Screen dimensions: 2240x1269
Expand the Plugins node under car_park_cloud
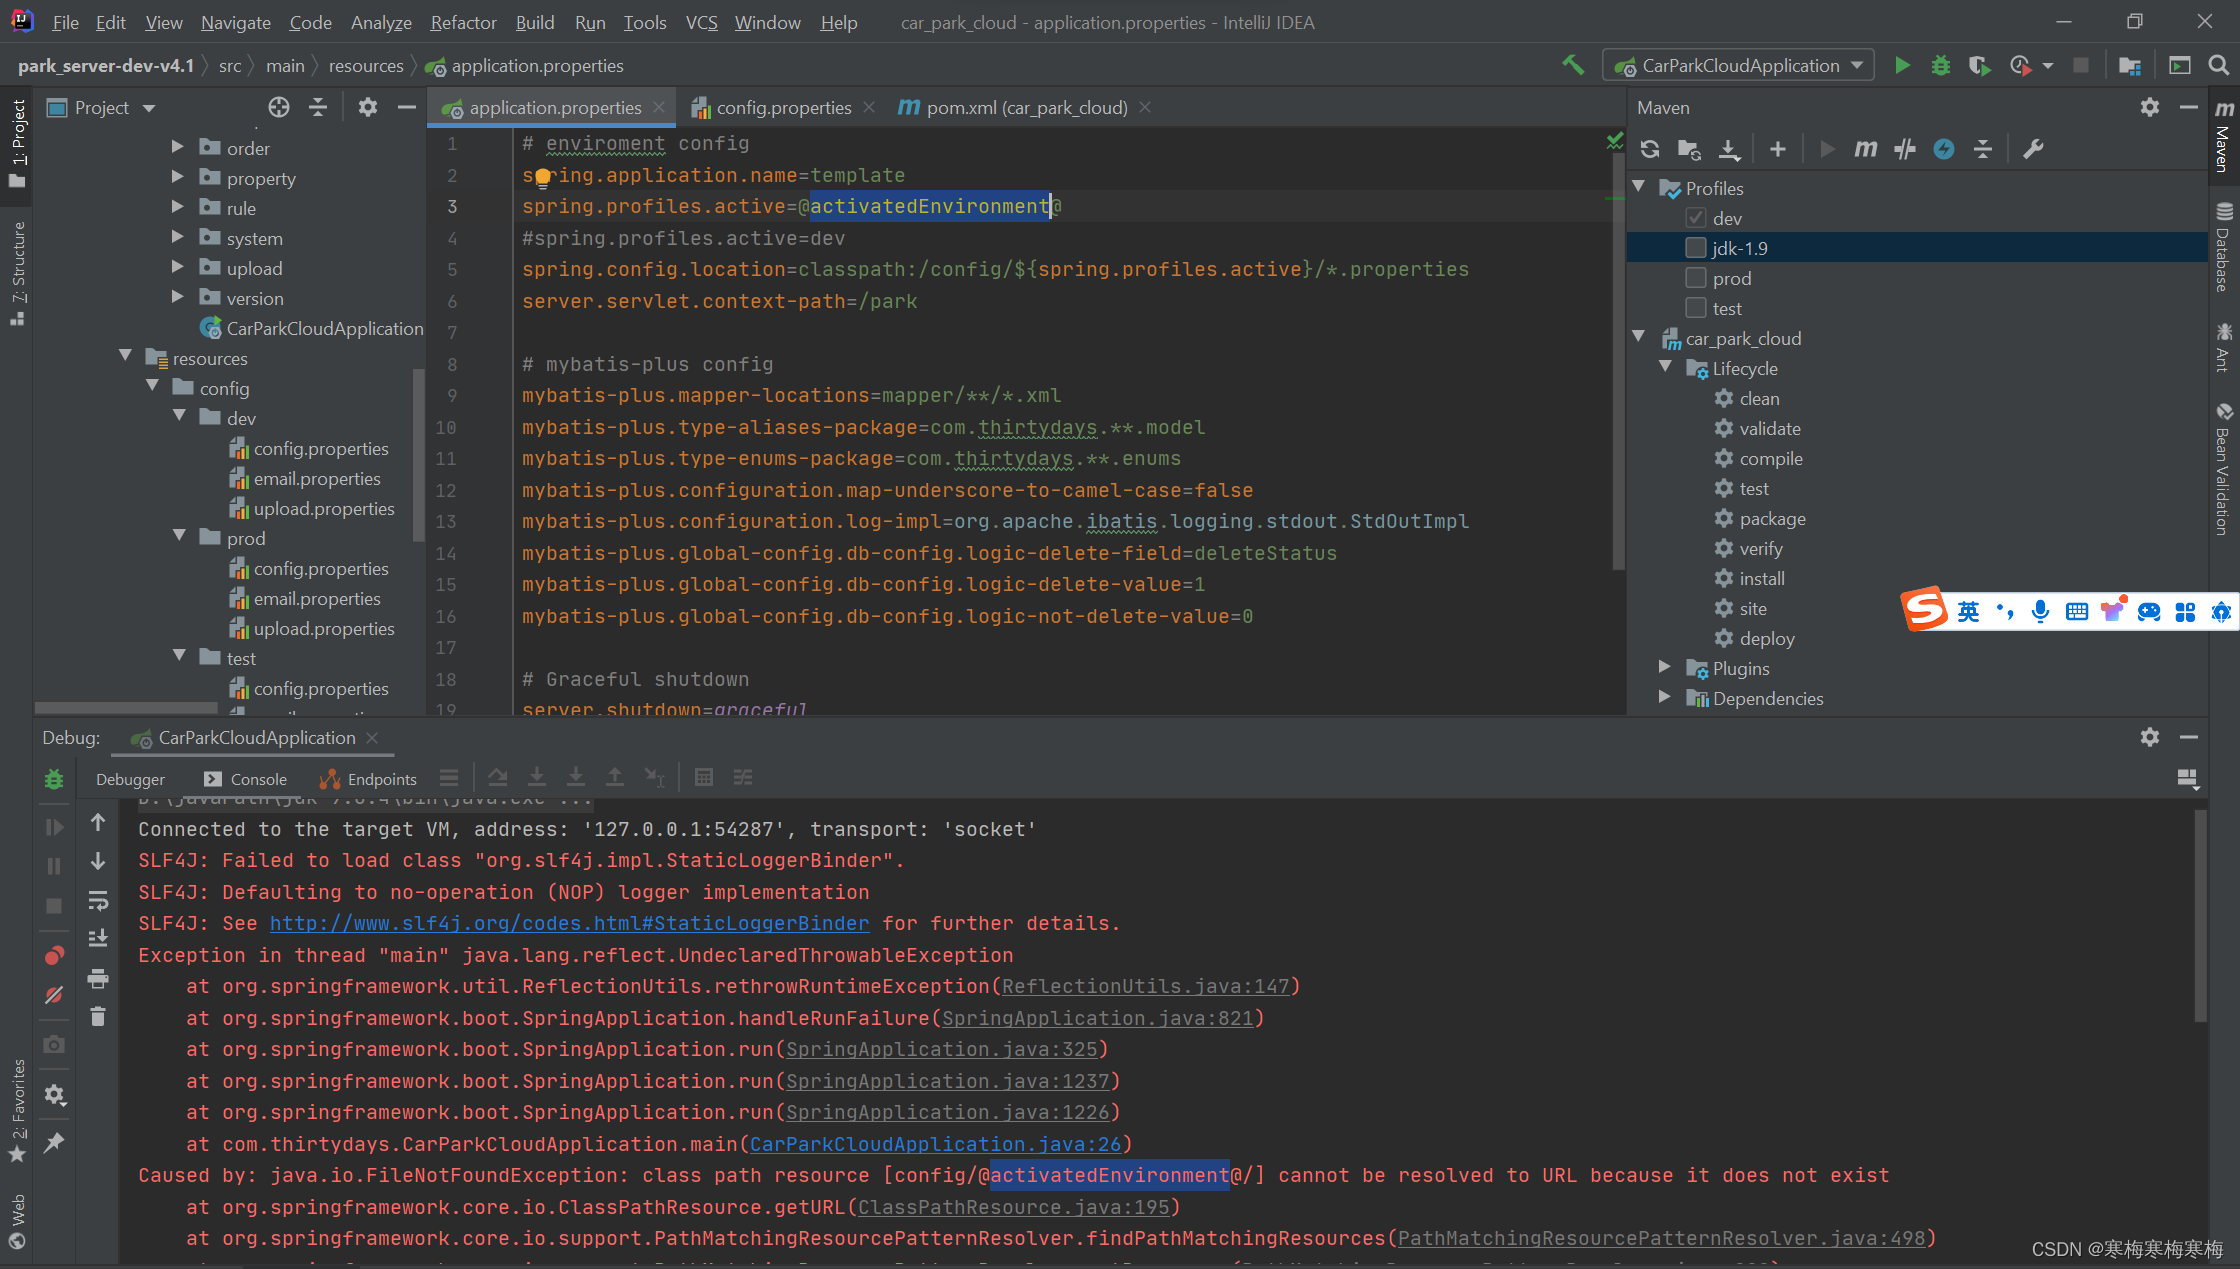[x=1663, y=668]
